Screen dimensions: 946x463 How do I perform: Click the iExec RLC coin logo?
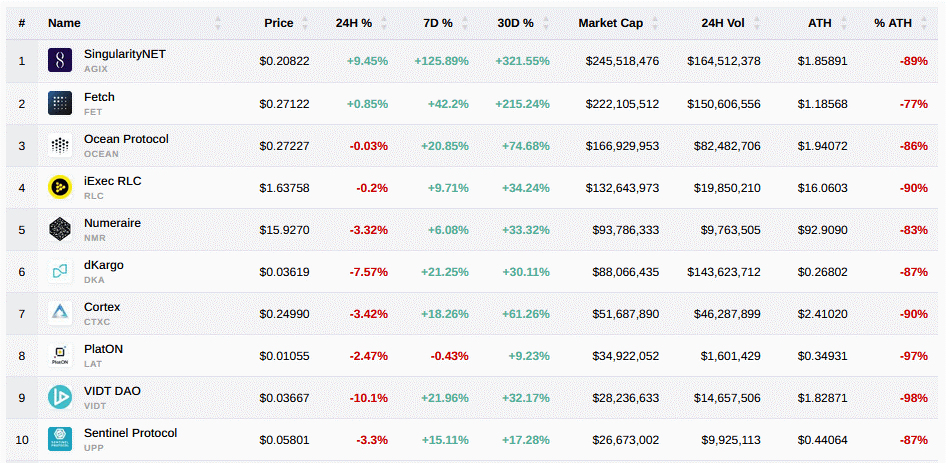click(60, 188)
